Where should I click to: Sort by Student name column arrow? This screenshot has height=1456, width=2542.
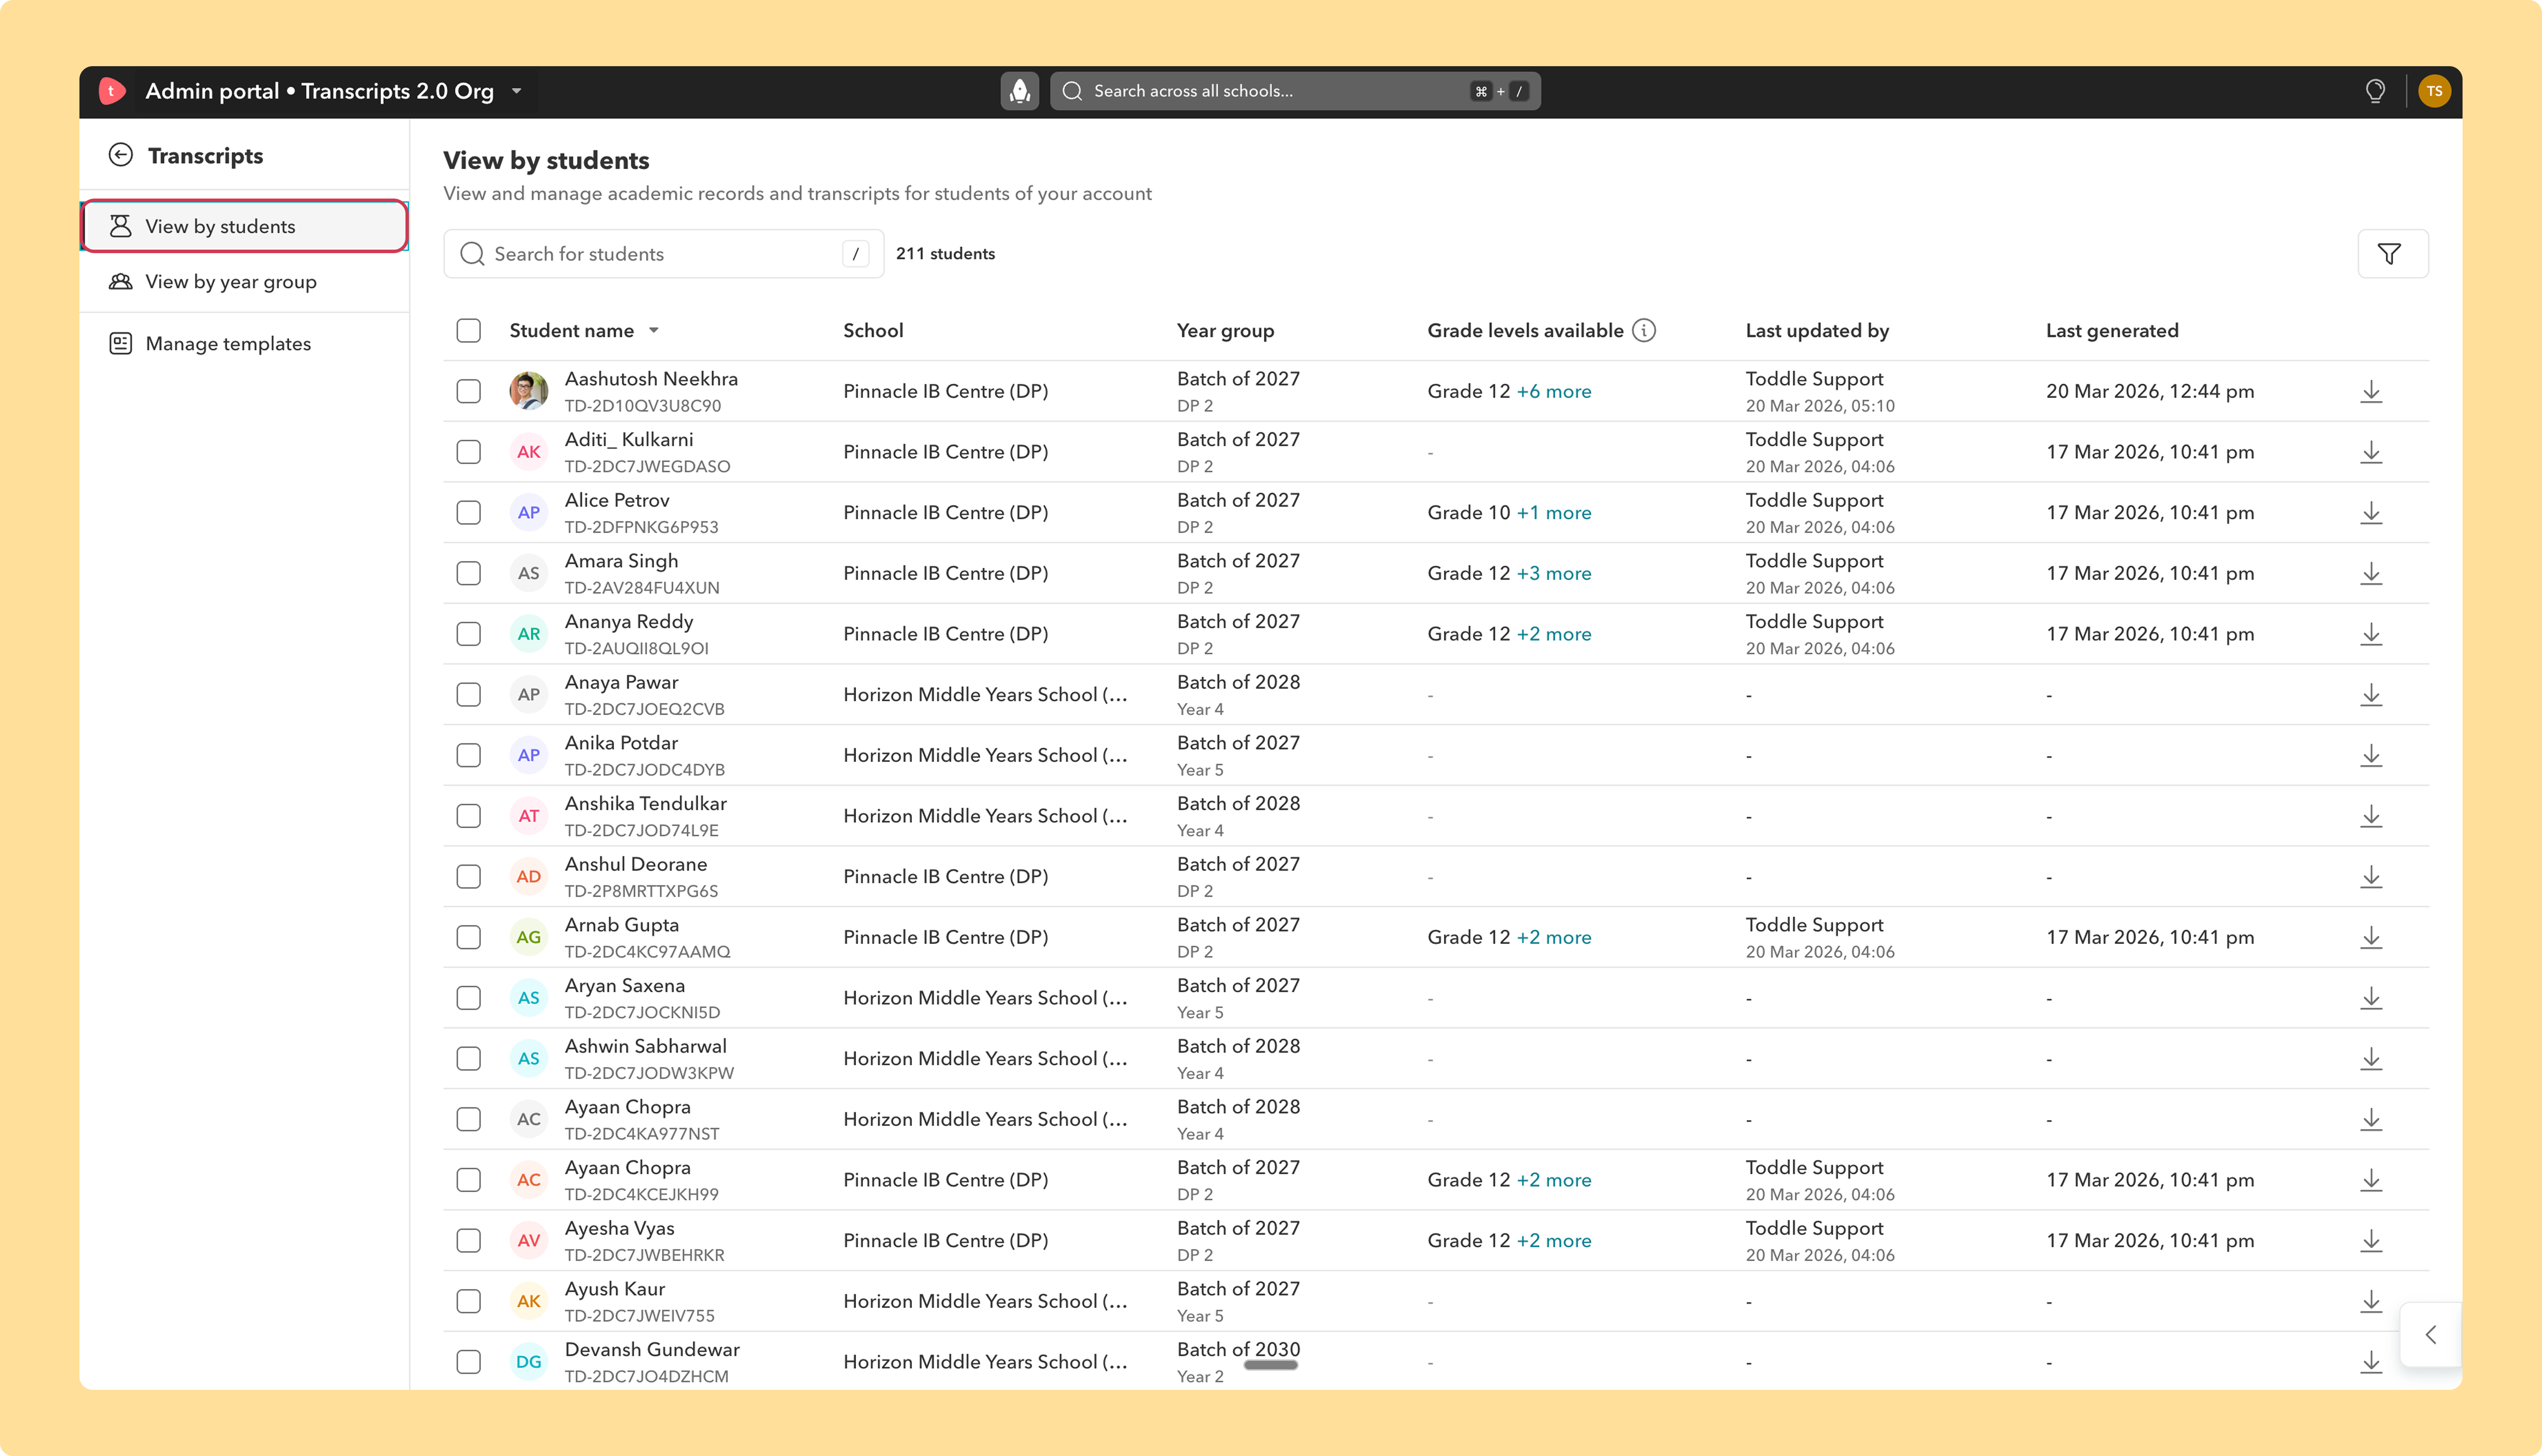tap(654, 331)
